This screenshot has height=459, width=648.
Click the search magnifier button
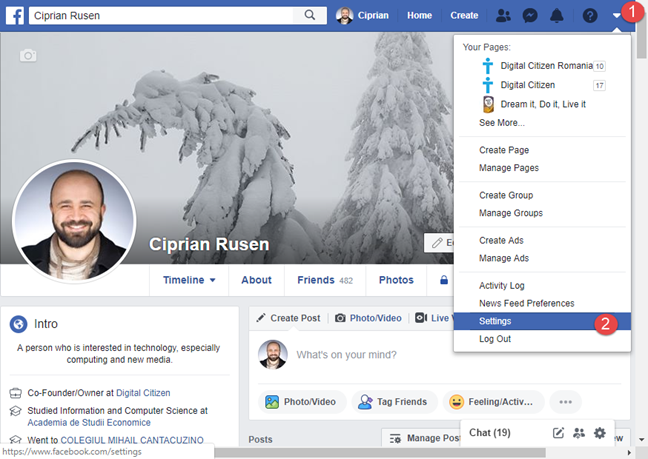pos(310,15)
